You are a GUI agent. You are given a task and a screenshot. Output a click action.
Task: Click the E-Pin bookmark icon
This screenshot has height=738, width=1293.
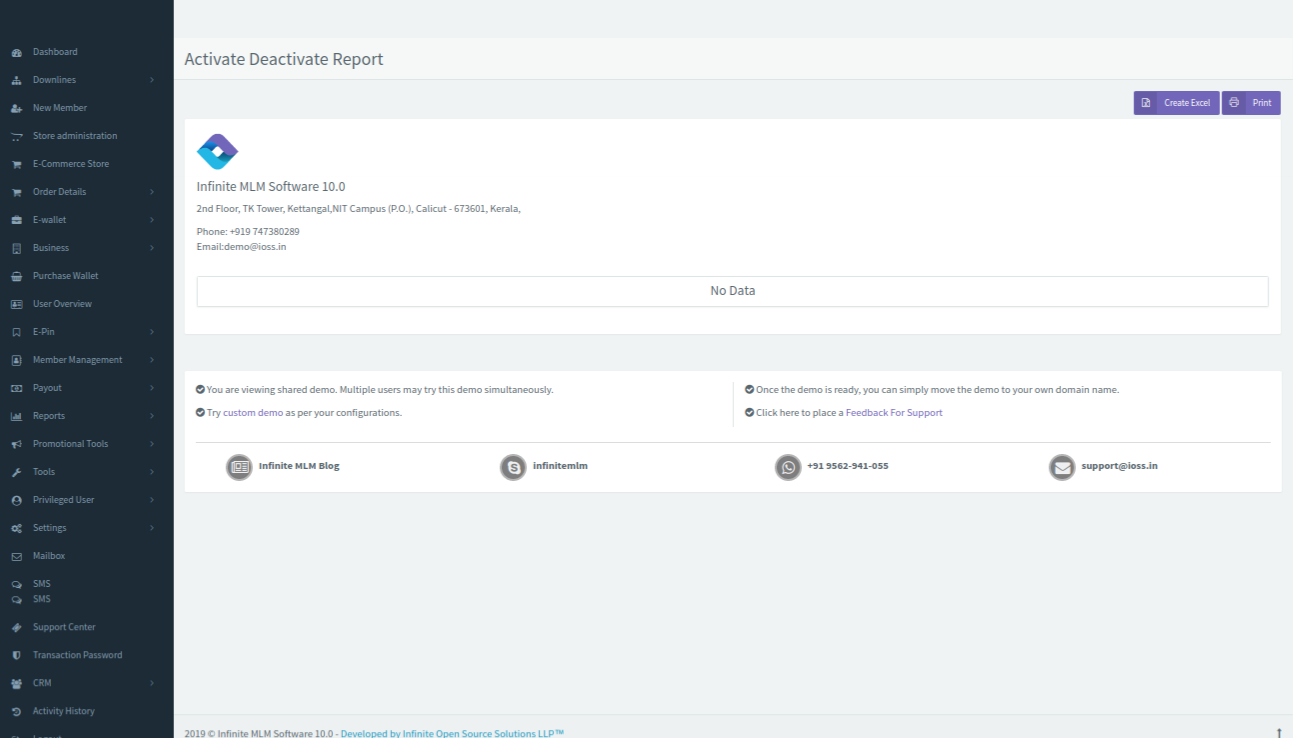[16, 332]
